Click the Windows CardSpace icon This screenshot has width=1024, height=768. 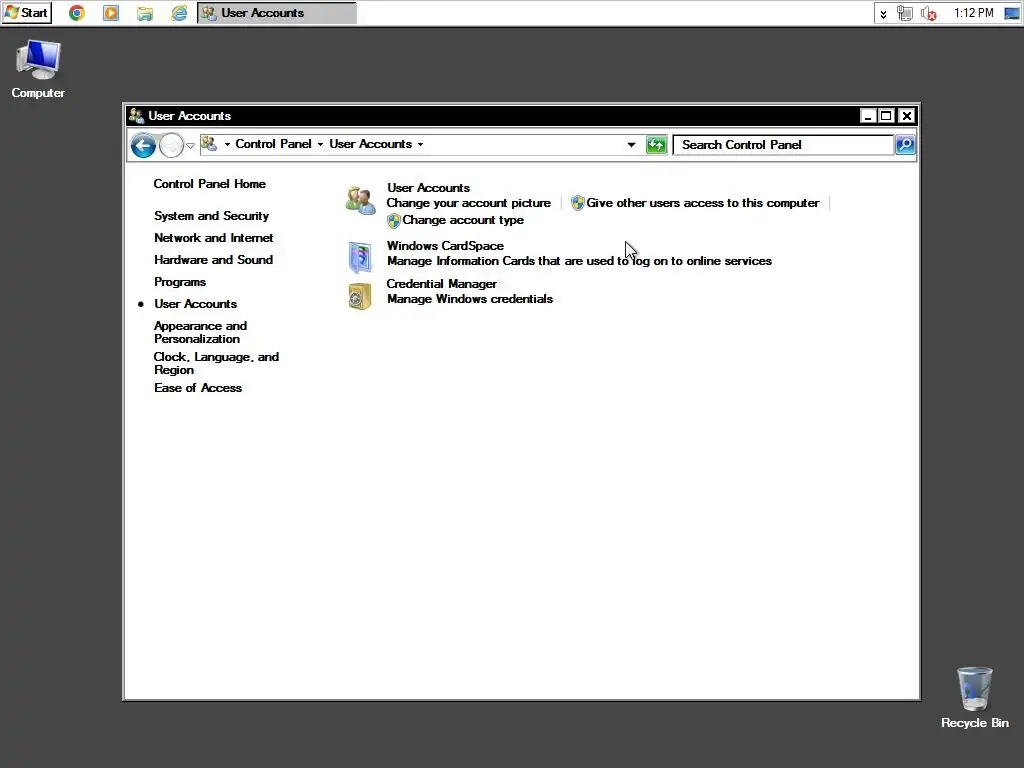[x=360, y=257]
